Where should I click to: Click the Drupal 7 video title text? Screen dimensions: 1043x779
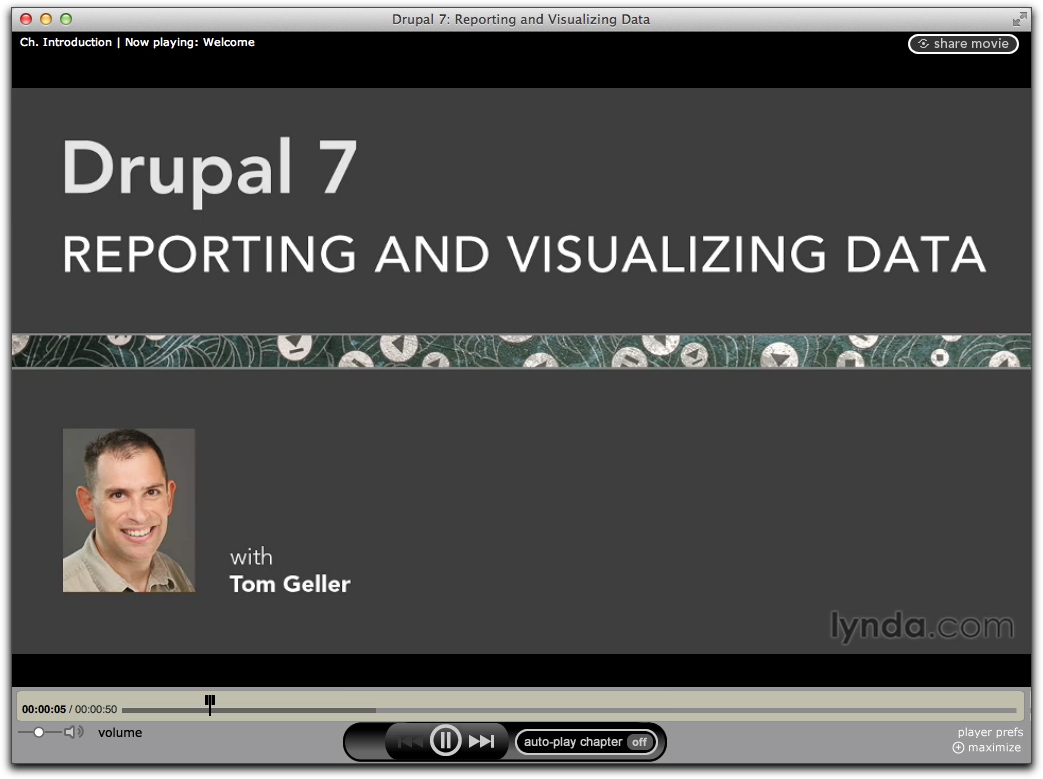click(209, 167)
